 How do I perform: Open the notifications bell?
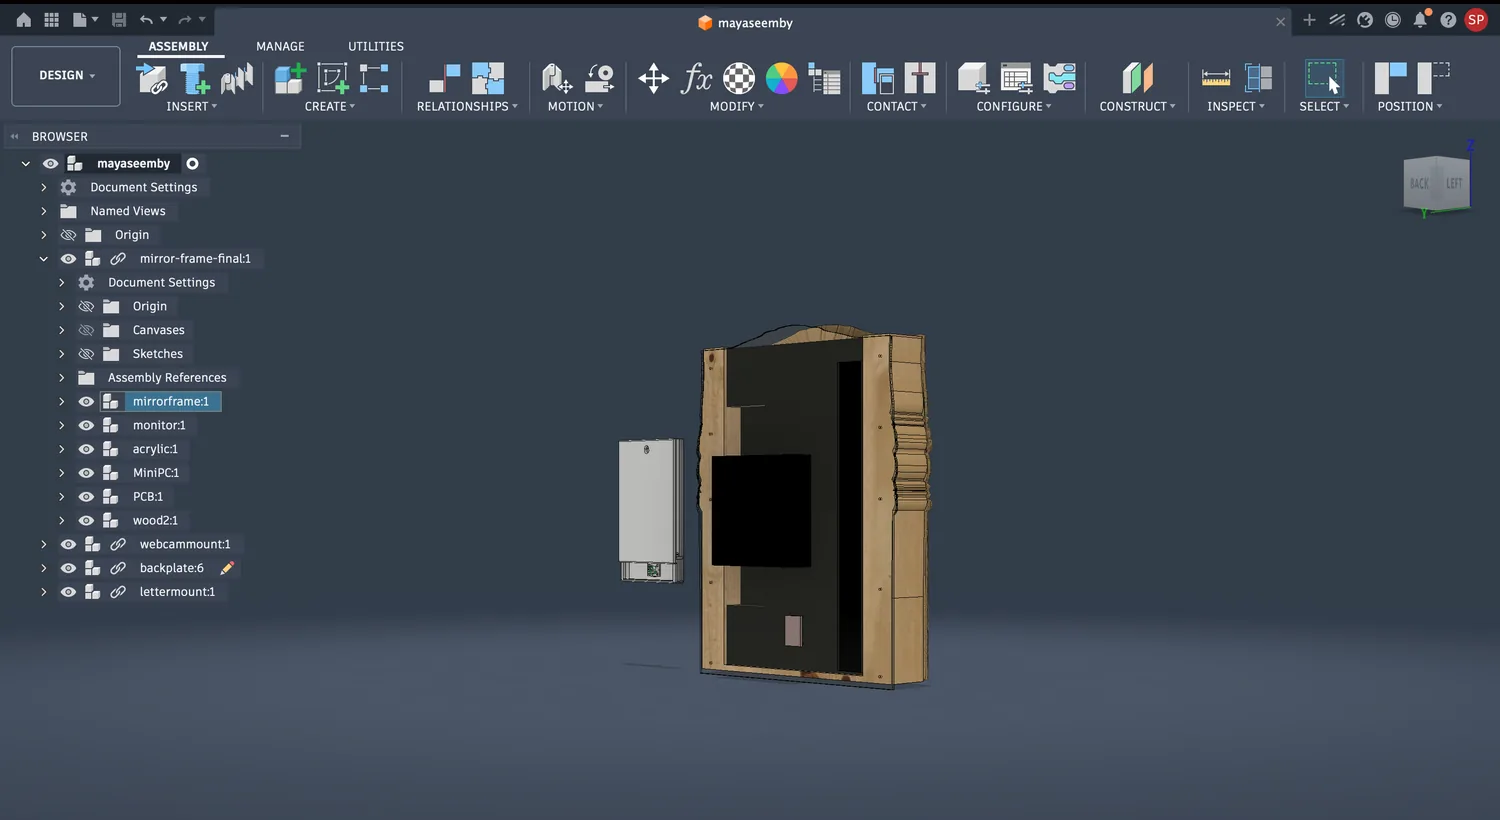coord(1420,20)
